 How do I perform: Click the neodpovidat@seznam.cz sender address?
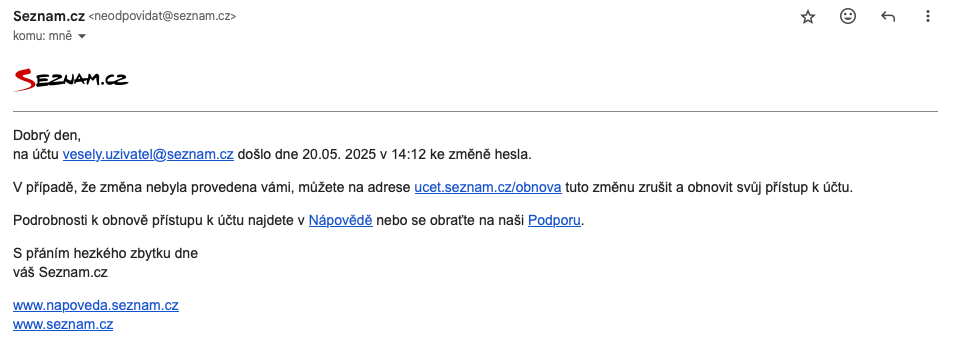coord(162,16)
